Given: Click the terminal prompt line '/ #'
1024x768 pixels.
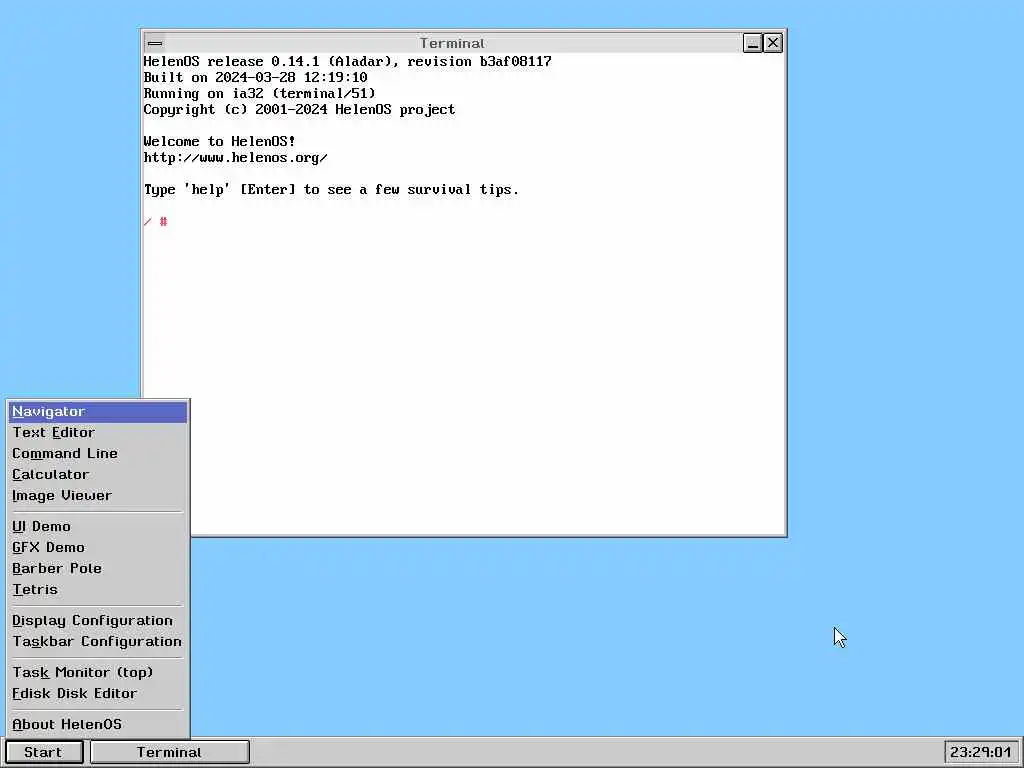Looking at the screenshot, I should [155, 222].
